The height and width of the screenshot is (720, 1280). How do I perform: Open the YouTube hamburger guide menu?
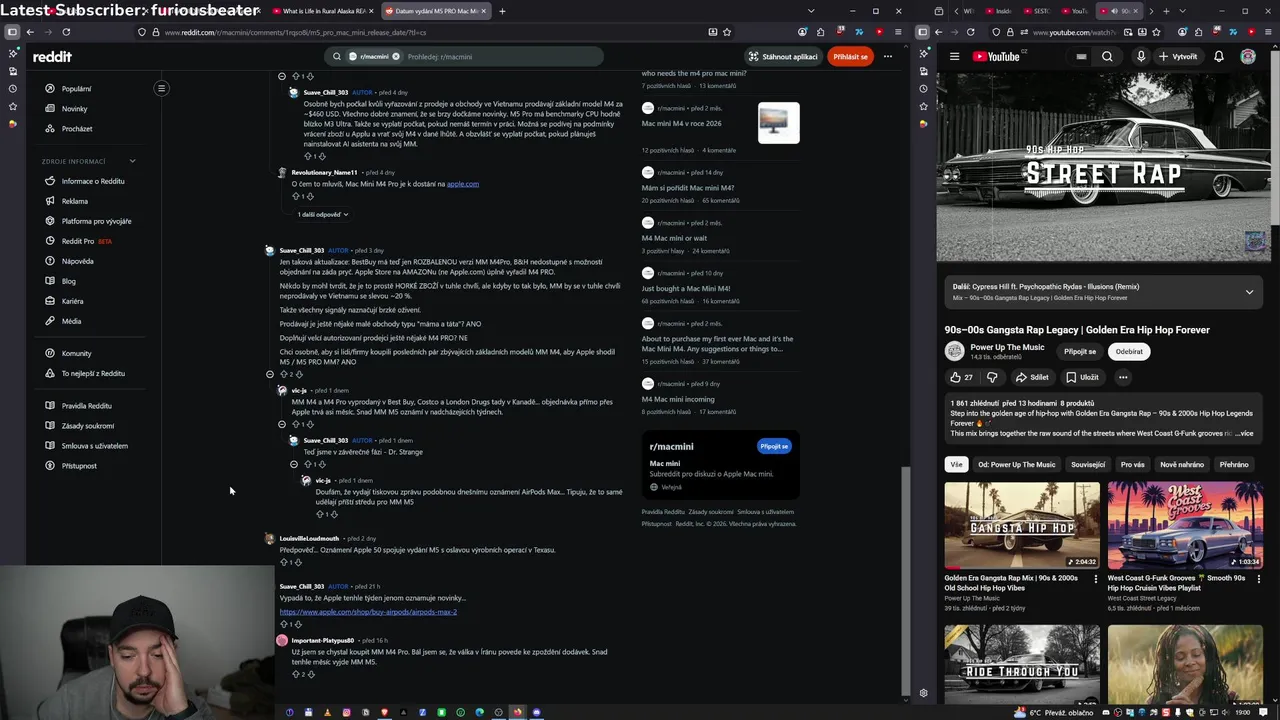(954, 57)
